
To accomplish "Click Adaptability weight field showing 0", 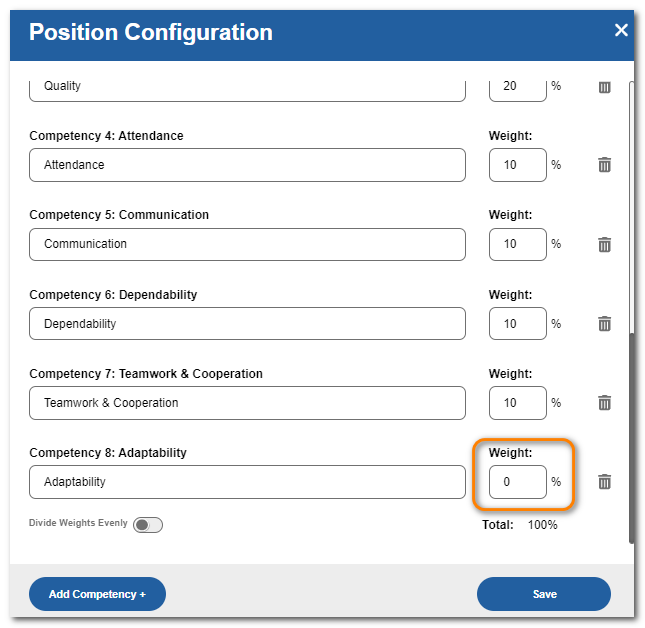I will pos(517,482).
